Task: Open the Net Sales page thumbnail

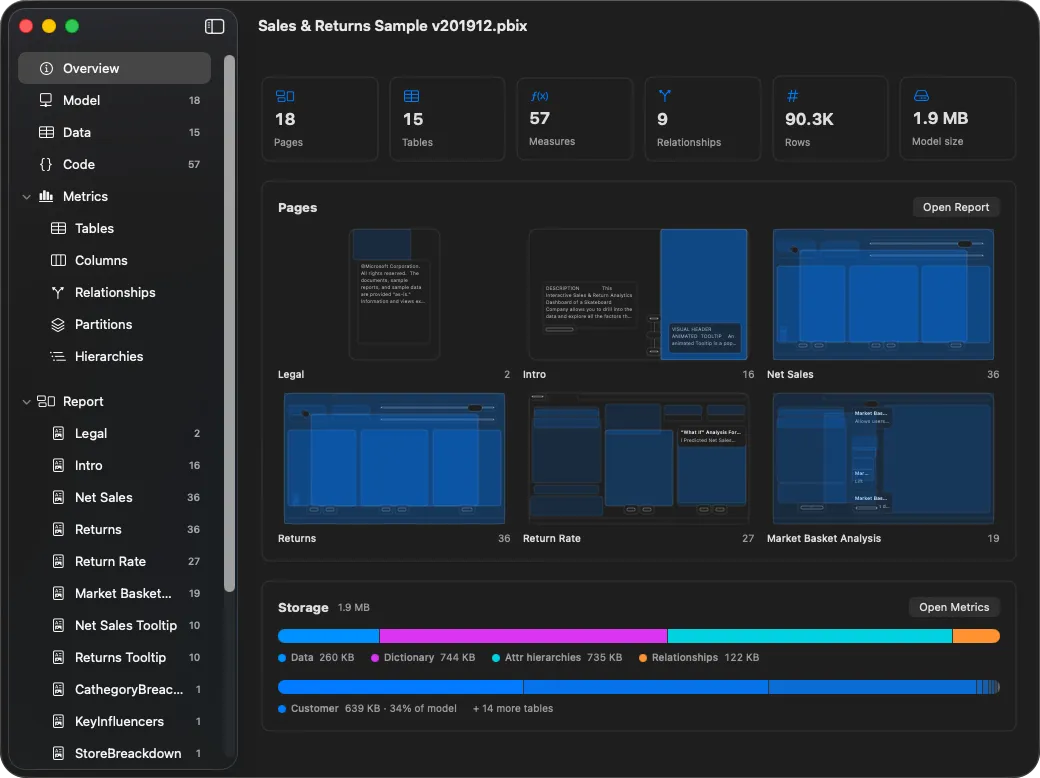Action: [x=883, y=294]
